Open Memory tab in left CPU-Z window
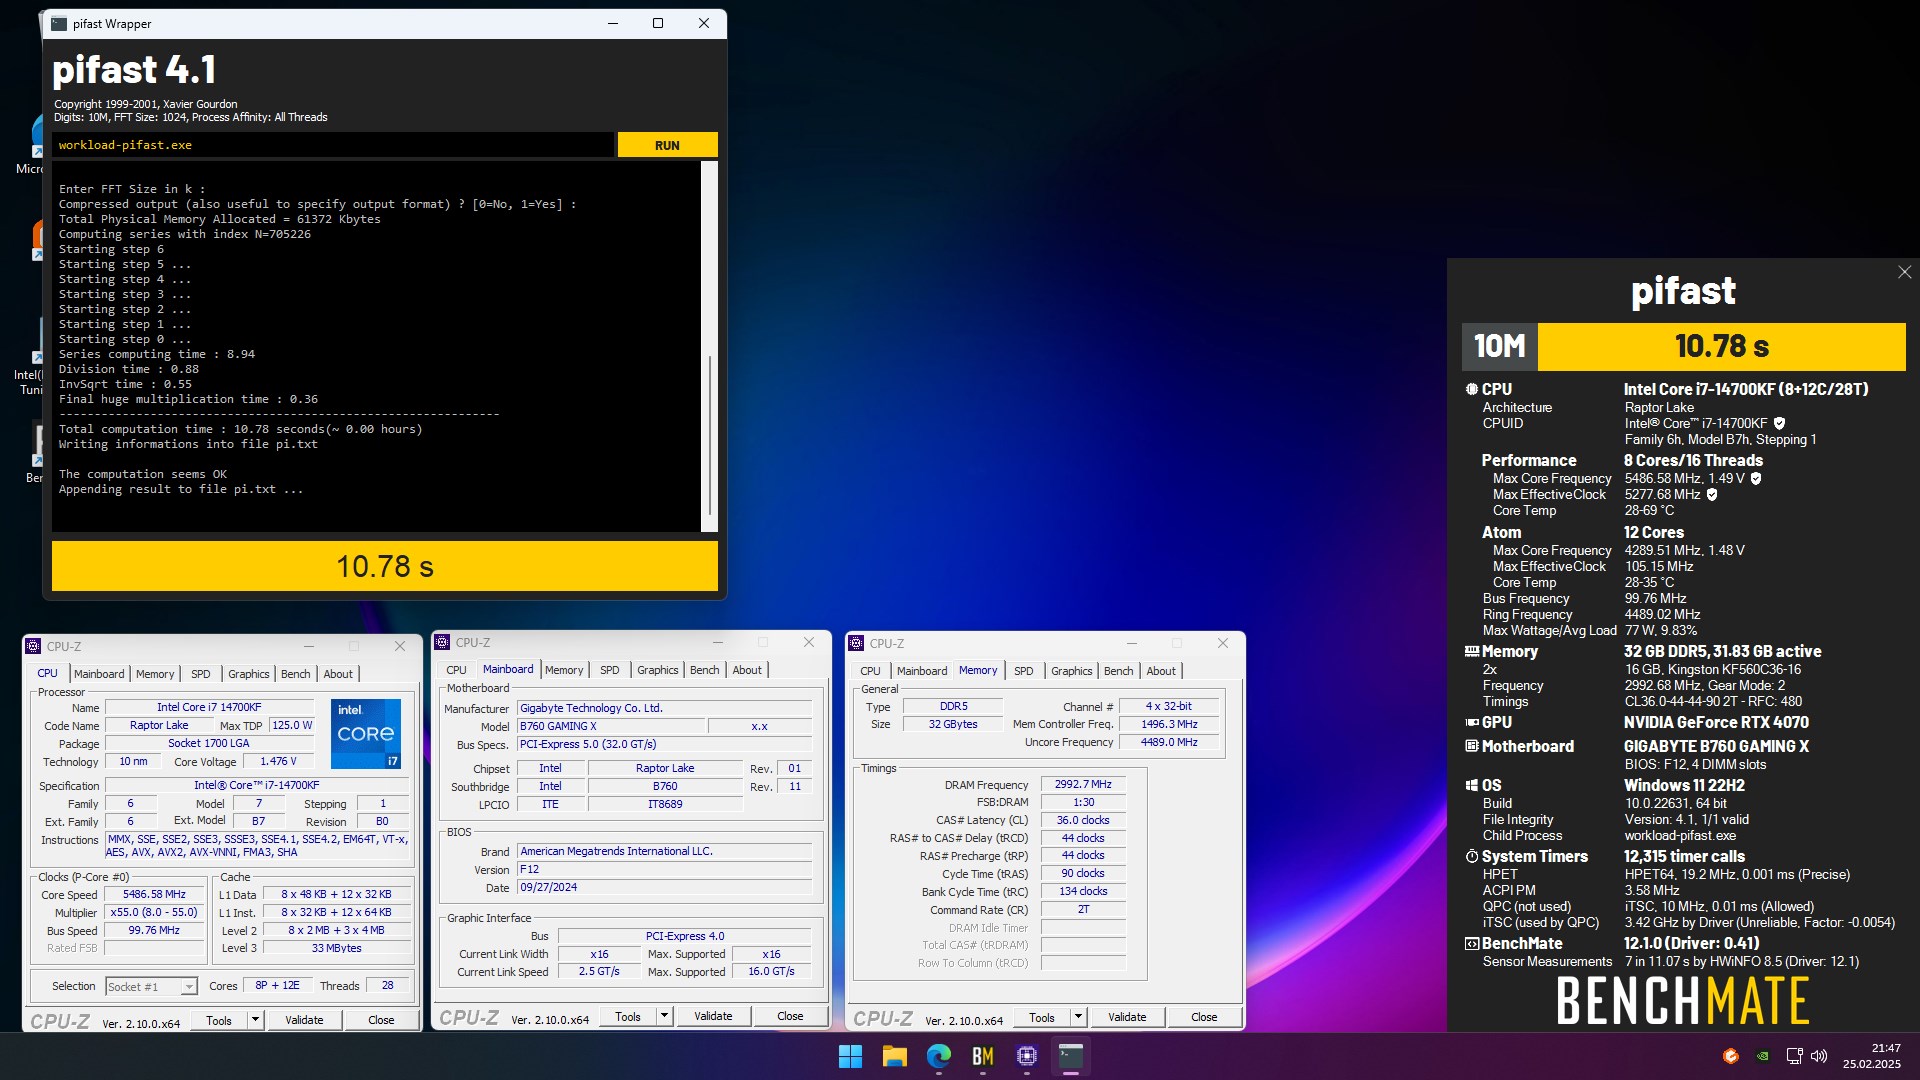The image size is (1920, 1080). (x=155, y=674)
